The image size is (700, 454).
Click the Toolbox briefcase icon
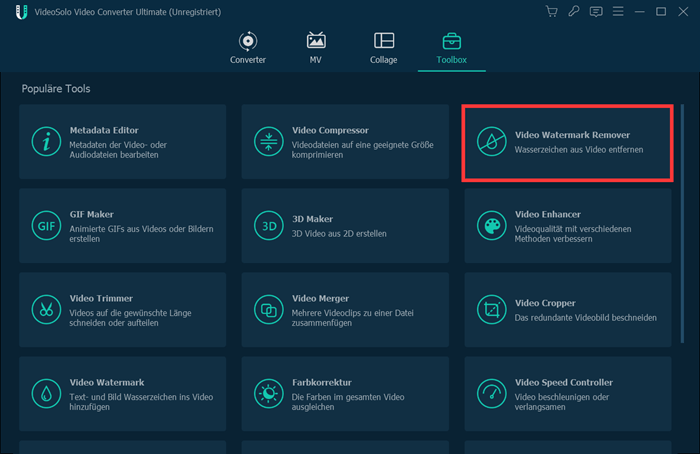pos(452,41)
